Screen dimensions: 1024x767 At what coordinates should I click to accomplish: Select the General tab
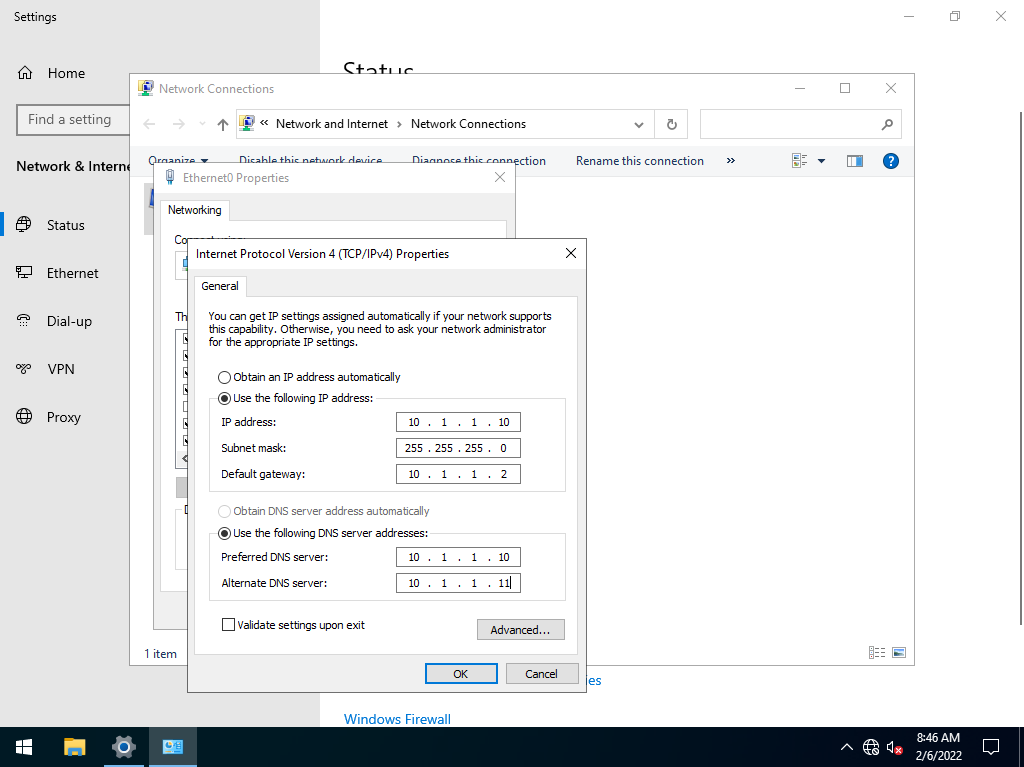point(220,286)
